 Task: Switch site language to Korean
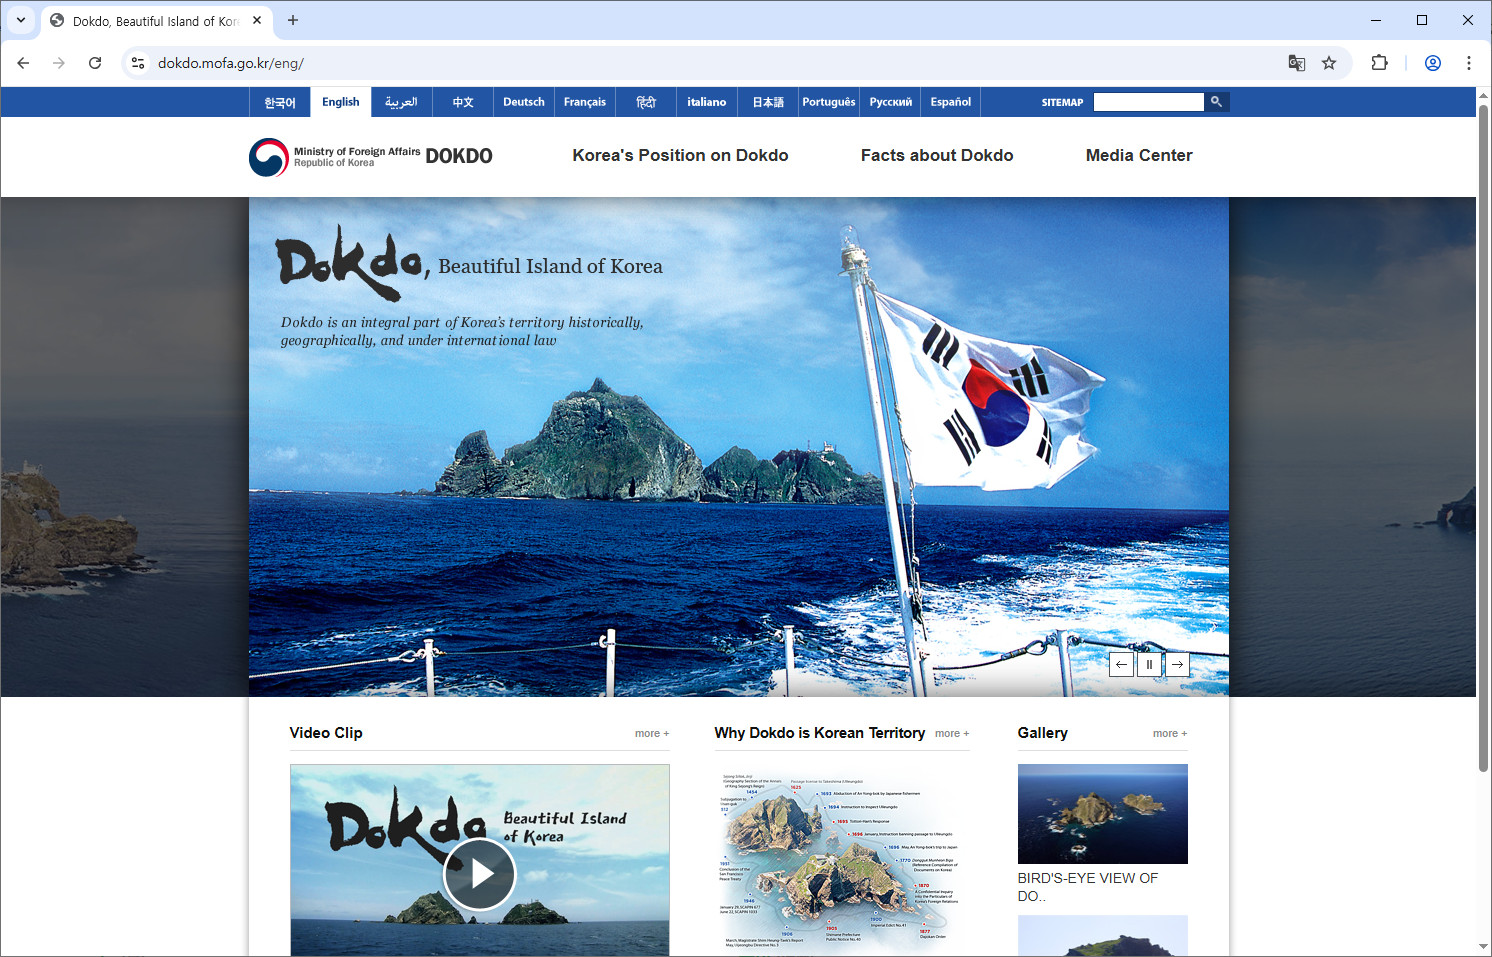[x=280, y=102]
